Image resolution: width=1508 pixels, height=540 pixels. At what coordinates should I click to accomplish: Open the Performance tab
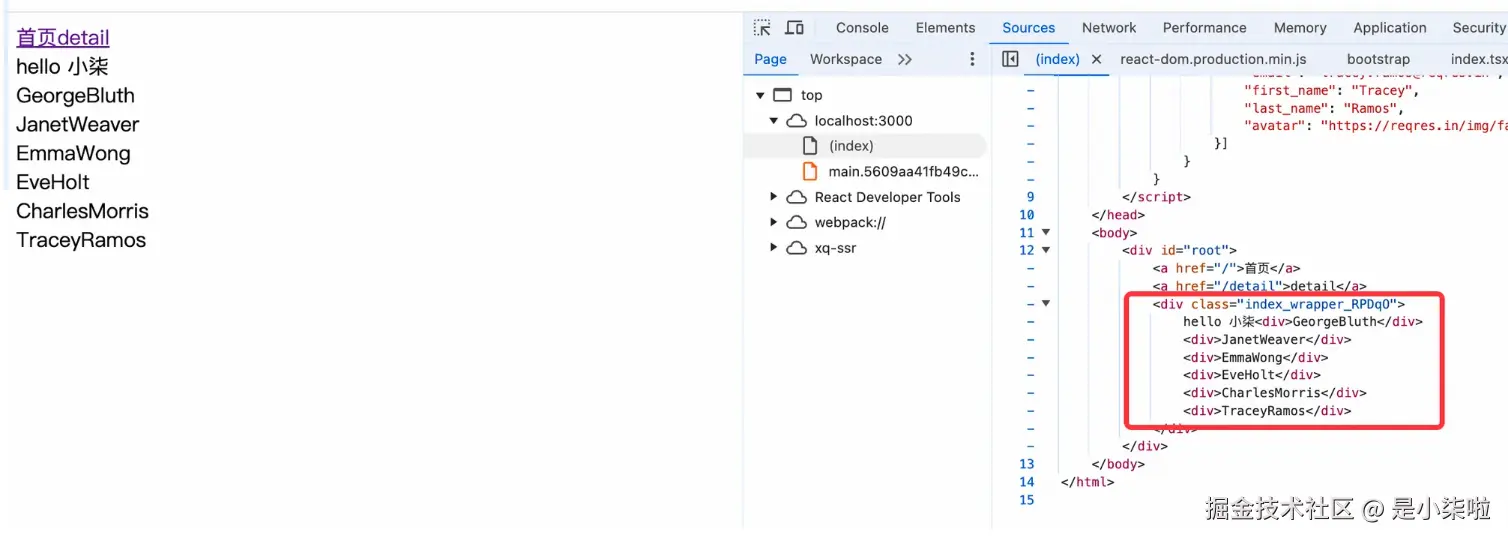tap(1204, 28)
